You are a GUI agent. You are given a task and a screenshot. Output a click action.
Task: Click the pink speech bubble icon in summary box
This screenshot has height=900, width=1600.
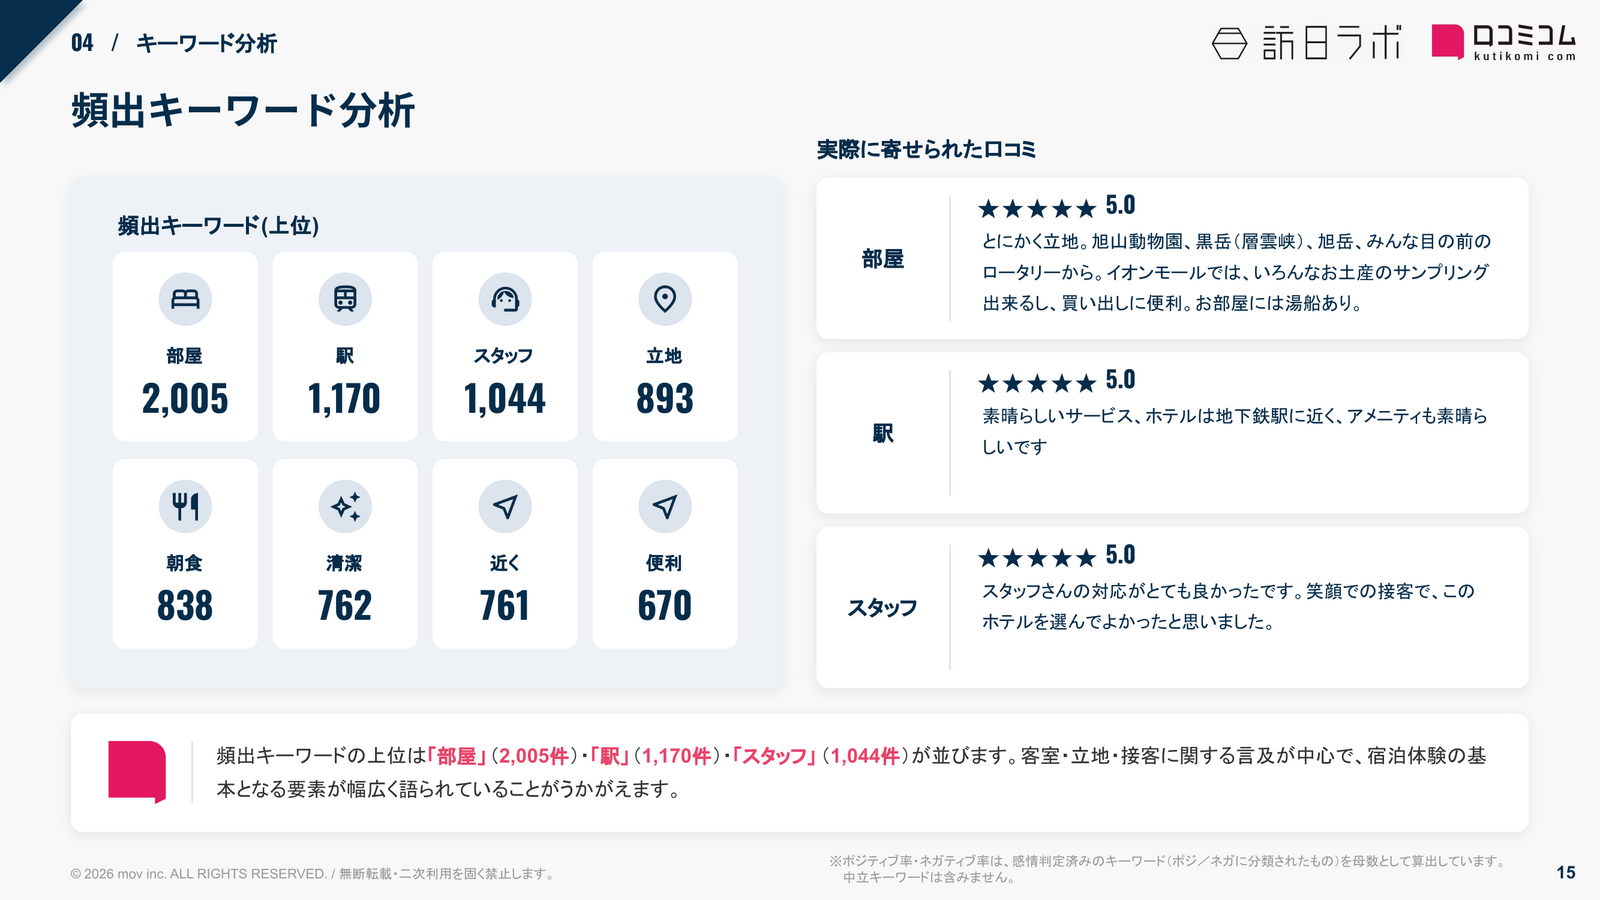[137, 771]
